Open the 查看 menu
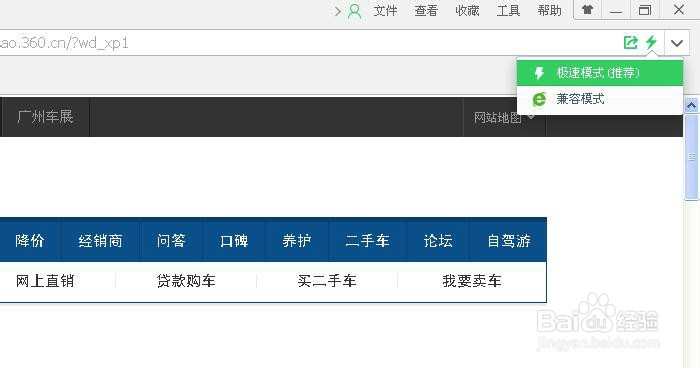The width and height of the screenshot is (700, 368). coord(426,11)
